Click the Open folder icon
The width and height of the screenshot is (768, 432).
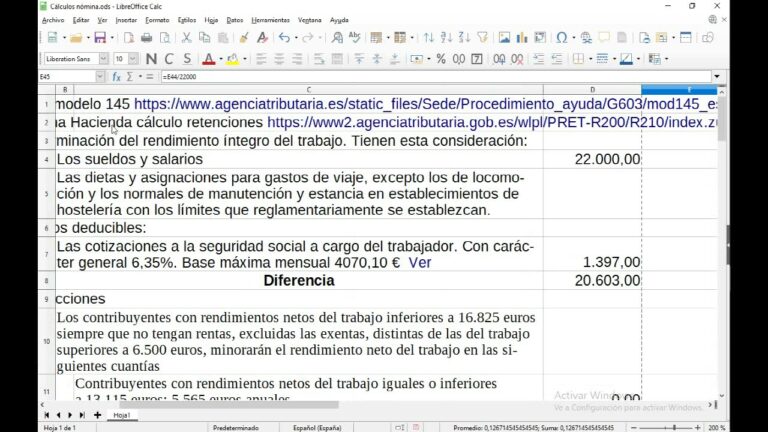(x=76, y=38)
